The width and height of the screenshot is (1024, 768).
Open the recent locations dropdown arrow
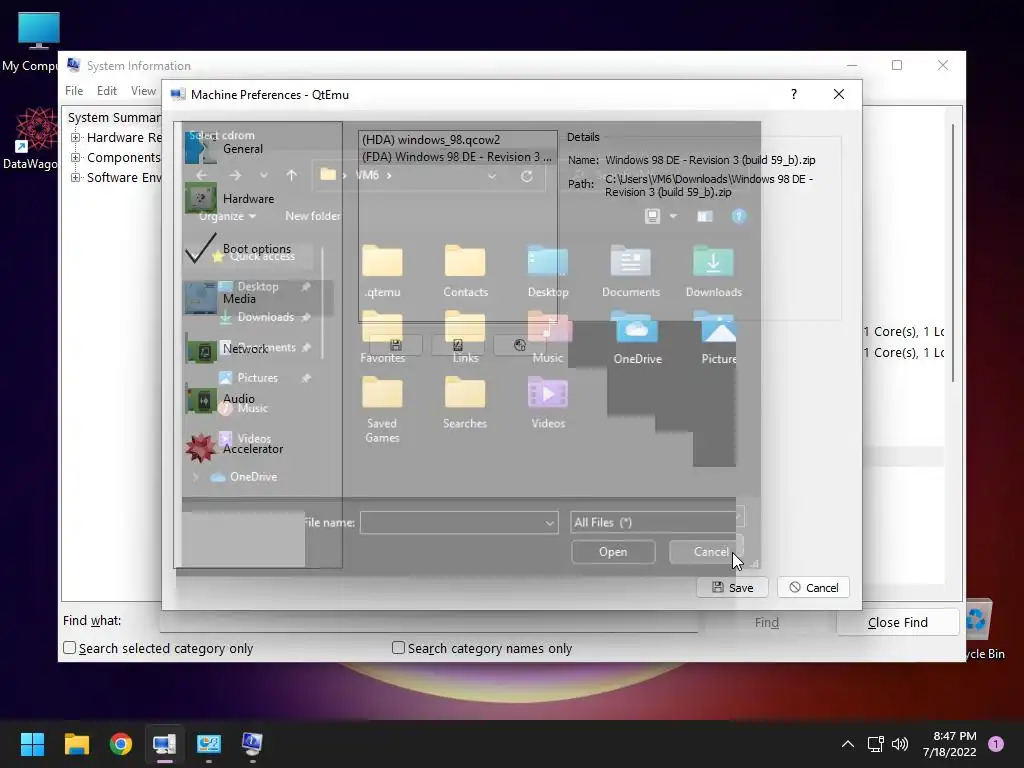[x=264, y=175]
